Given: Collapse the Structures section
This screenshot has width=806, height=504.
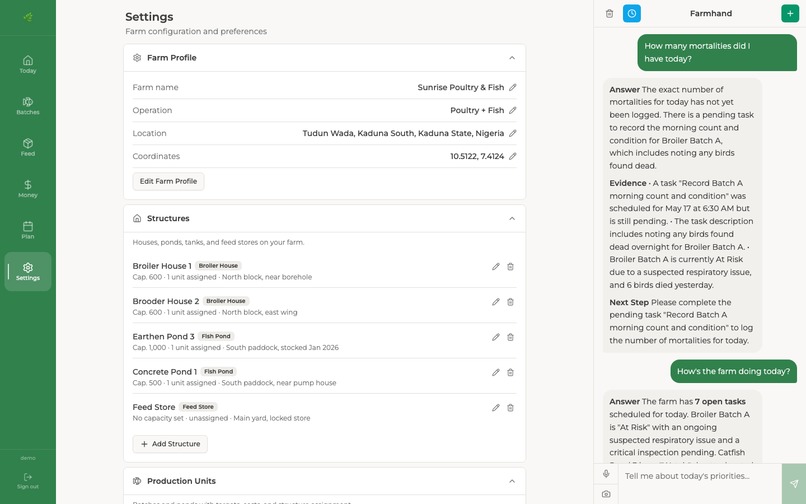Looking at the screenshot, I should 512,219.
